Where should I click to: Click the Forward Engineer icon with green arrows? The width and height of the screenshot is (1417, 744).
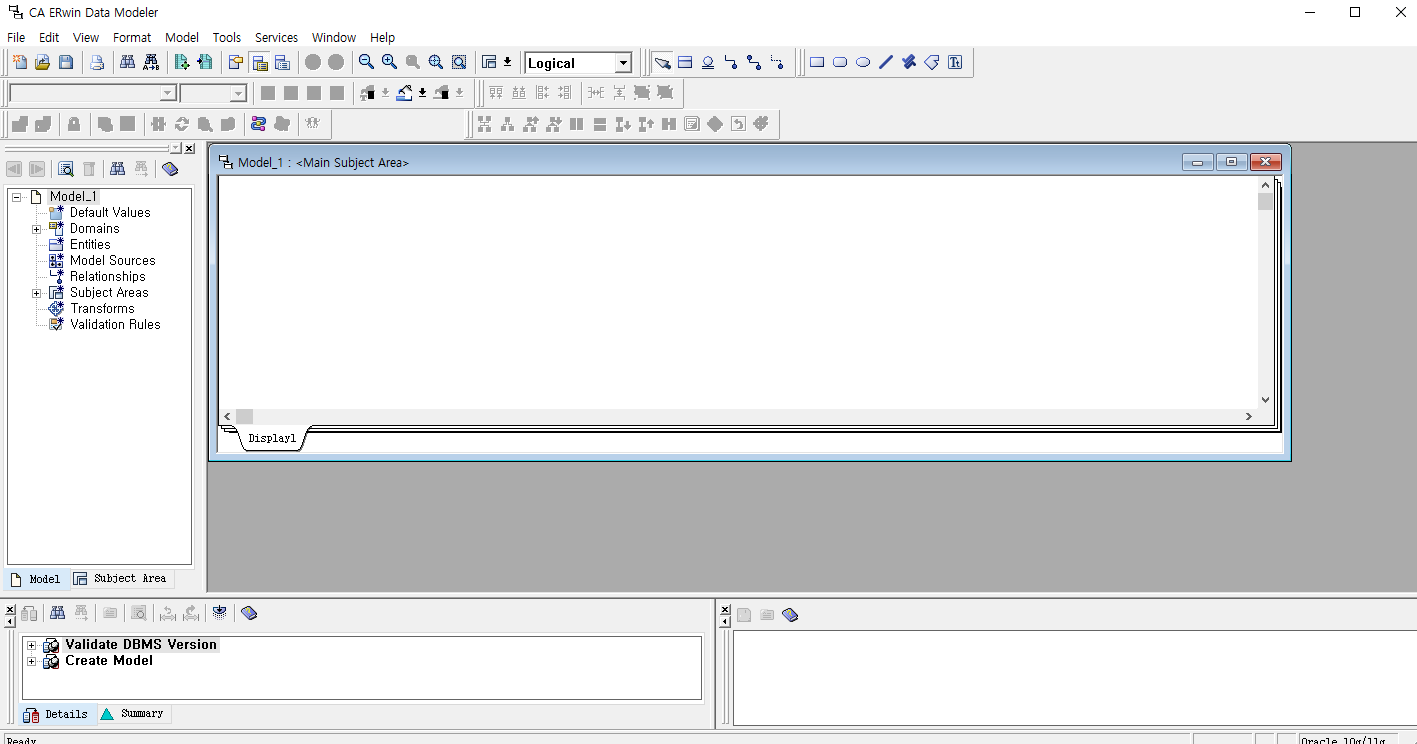point(182,63)
